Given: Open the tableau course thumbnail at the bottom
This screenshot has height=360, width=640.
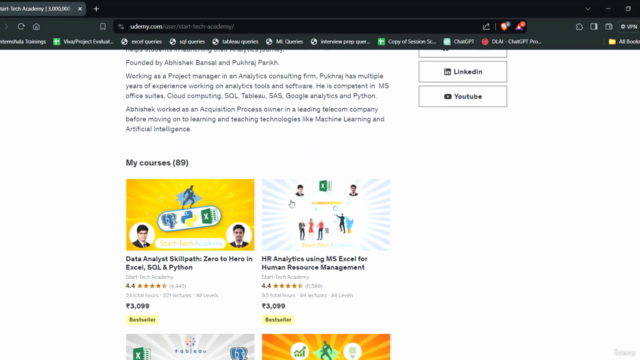Looking at the screenshot, I should pos(190,347).
